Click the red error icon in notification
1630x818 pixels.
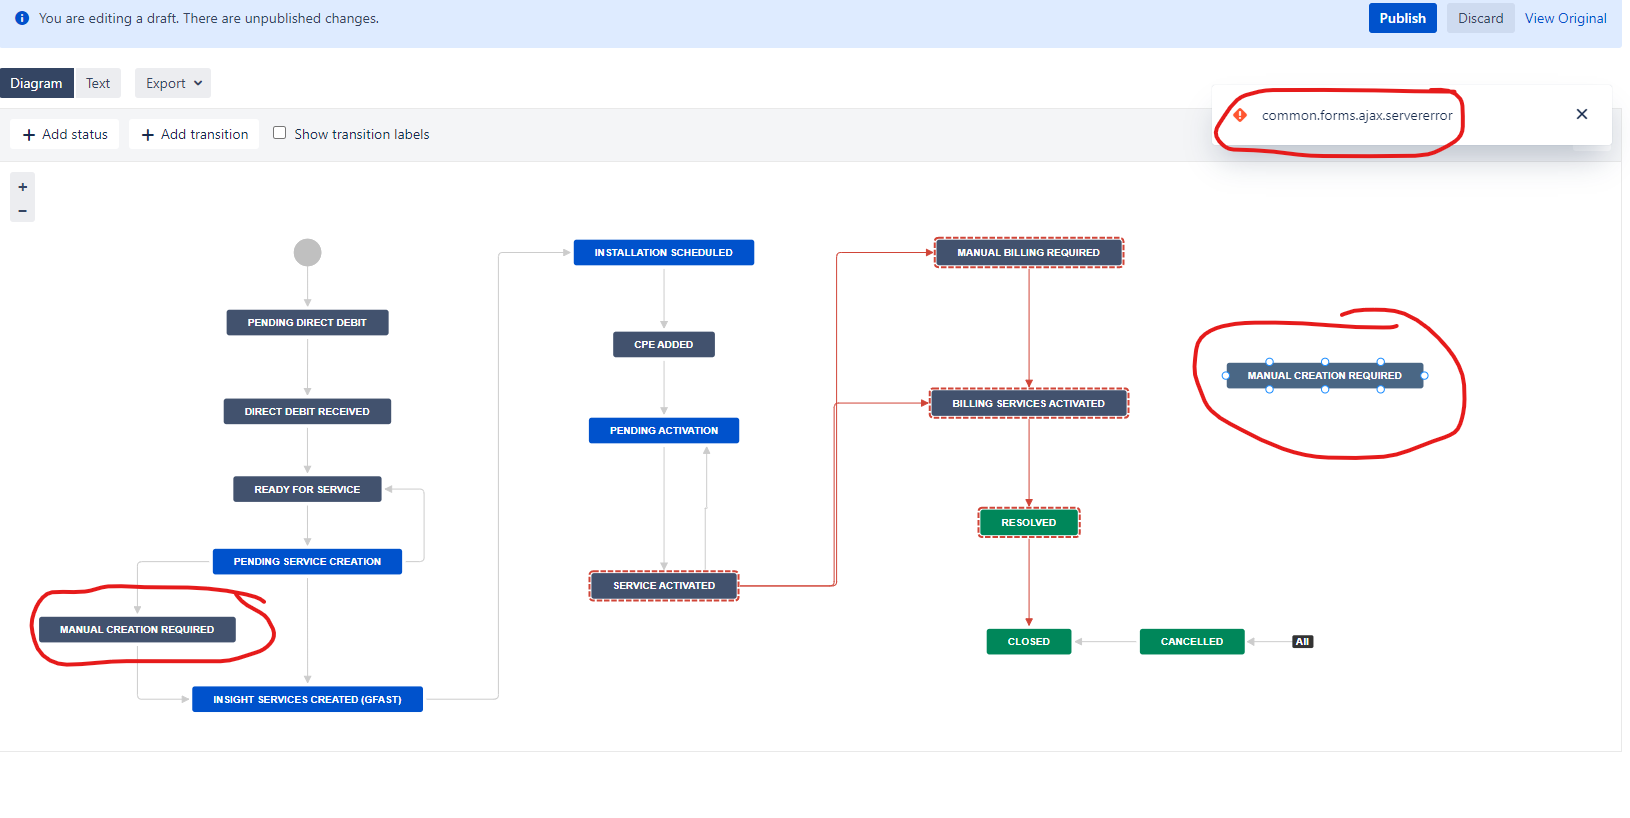[1240, 115]
